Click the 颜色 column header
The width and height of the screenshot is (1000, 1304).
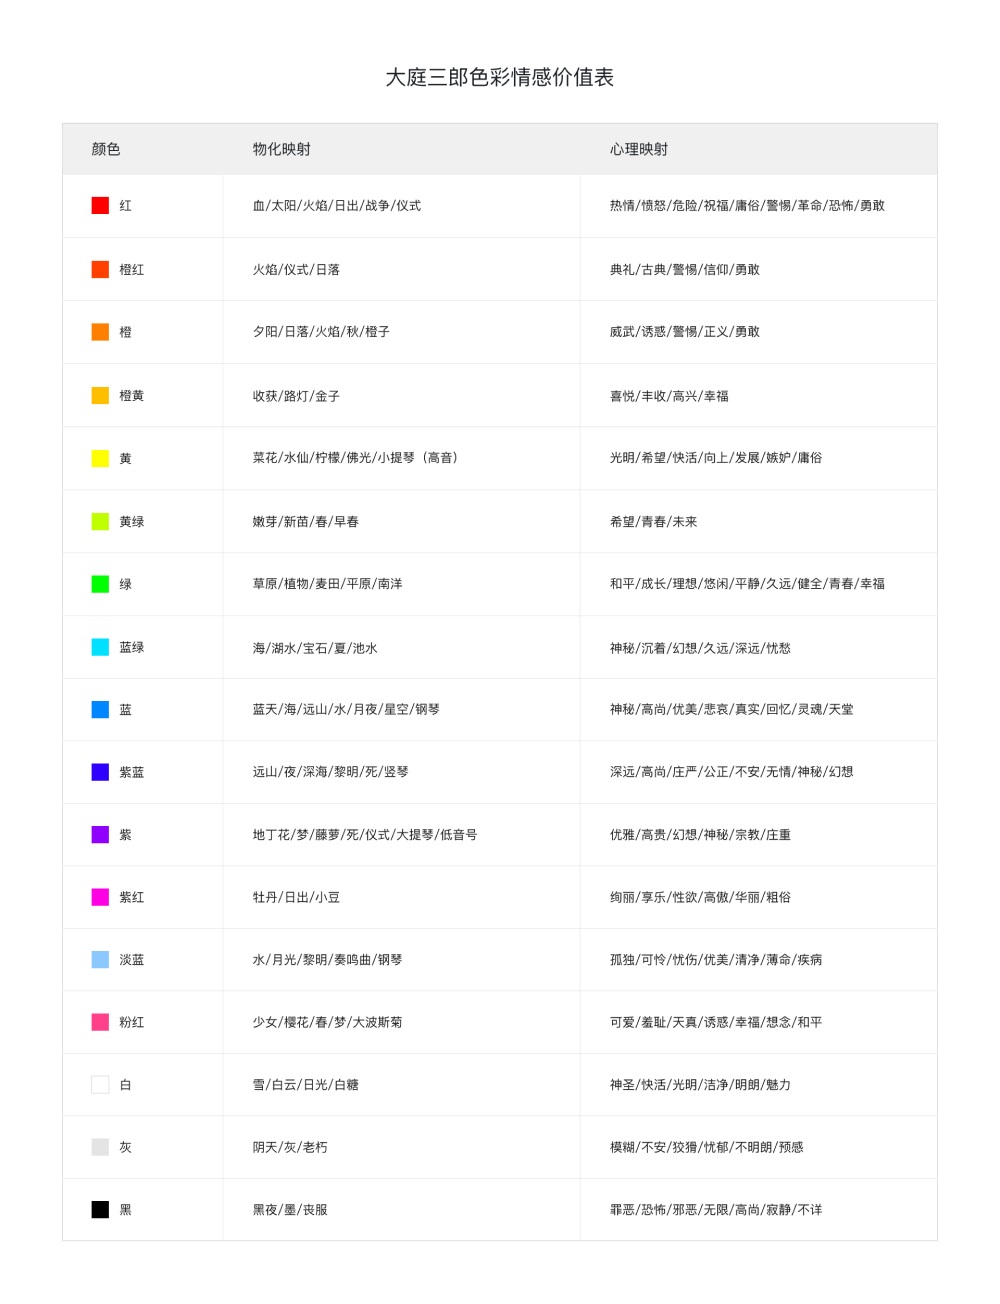pos(106,149)
